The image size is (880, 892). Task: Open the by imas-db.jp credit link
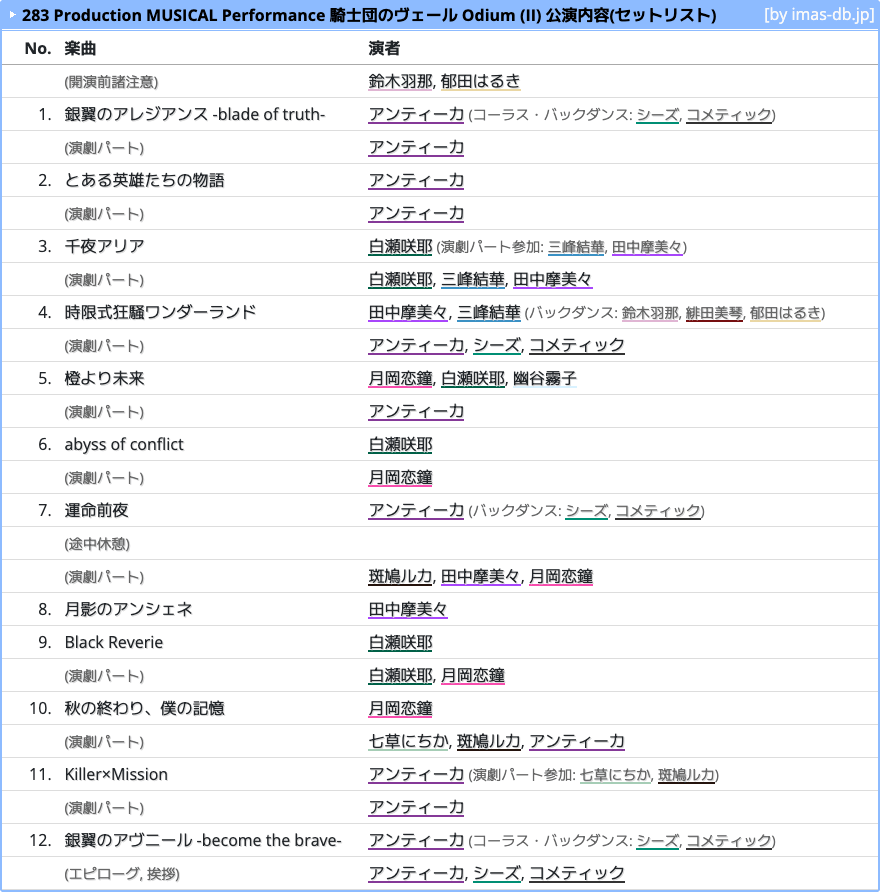[x=819, y=14]
